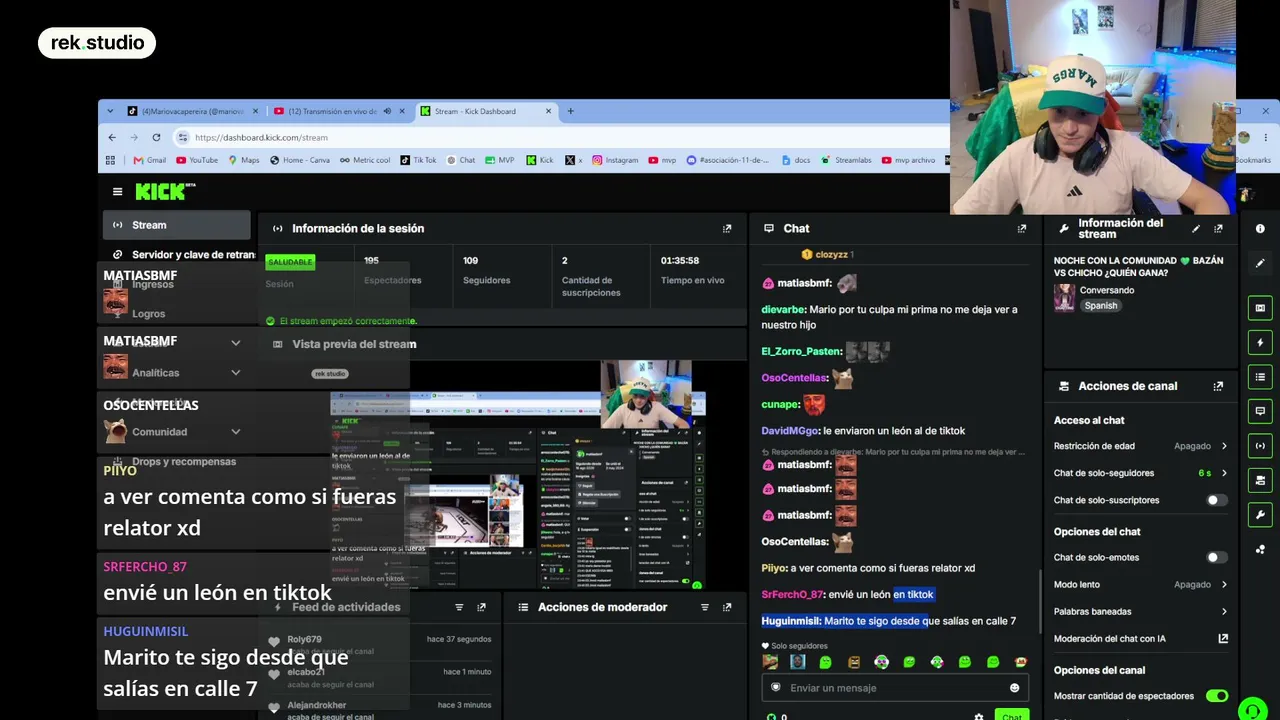Click the stream preview icon in right rail
Screen dimensions: 1280x720
[x=1260, y=308]
